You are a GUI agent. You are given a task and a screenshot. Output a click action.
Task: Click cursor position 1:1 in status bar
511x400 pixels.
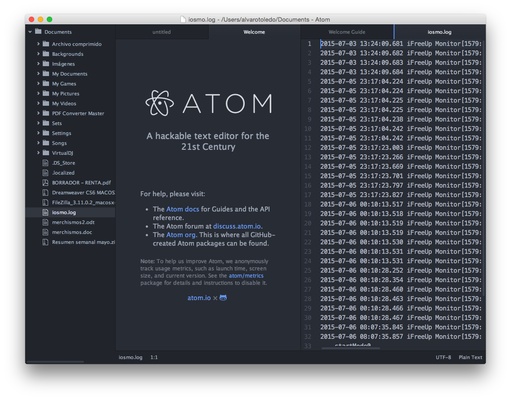tap(154, 357)
